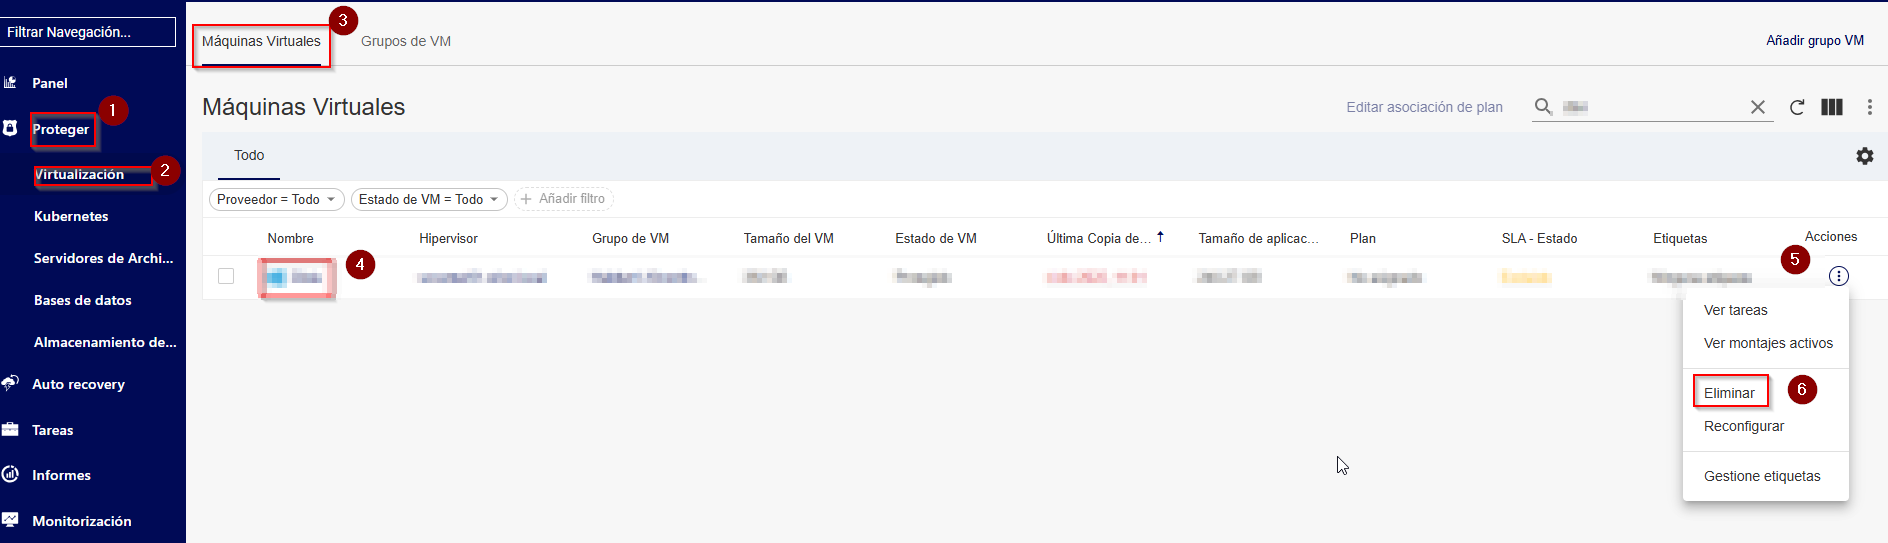Click the refresh icon beside search
Screen dimensions: 1888x543
[1797, 107]
